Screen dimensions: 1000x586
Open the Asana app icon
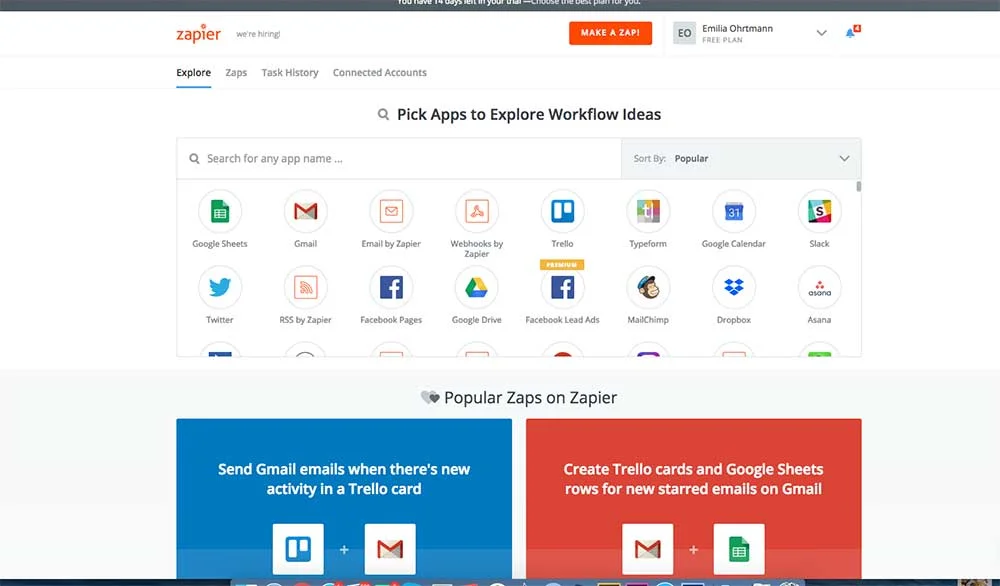(x=820, y=287)
